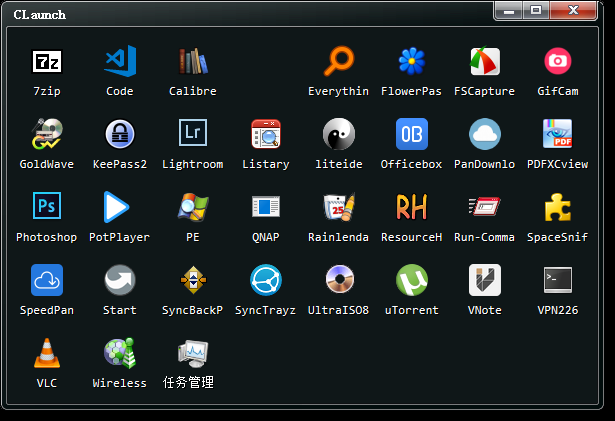Click the "uTorrent" label text
Image resolution: width=615 pixels, height=421 pixels.
411,310
